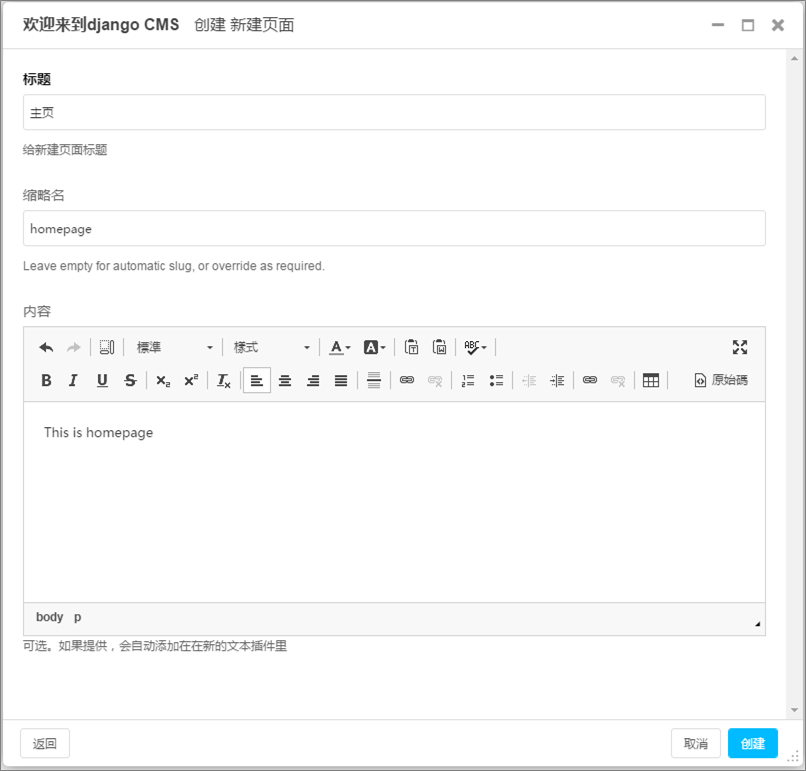Viewport: 806px width, 771px height.
Task: Click the scrollbar up arrow
Action: tap(795, 59)
